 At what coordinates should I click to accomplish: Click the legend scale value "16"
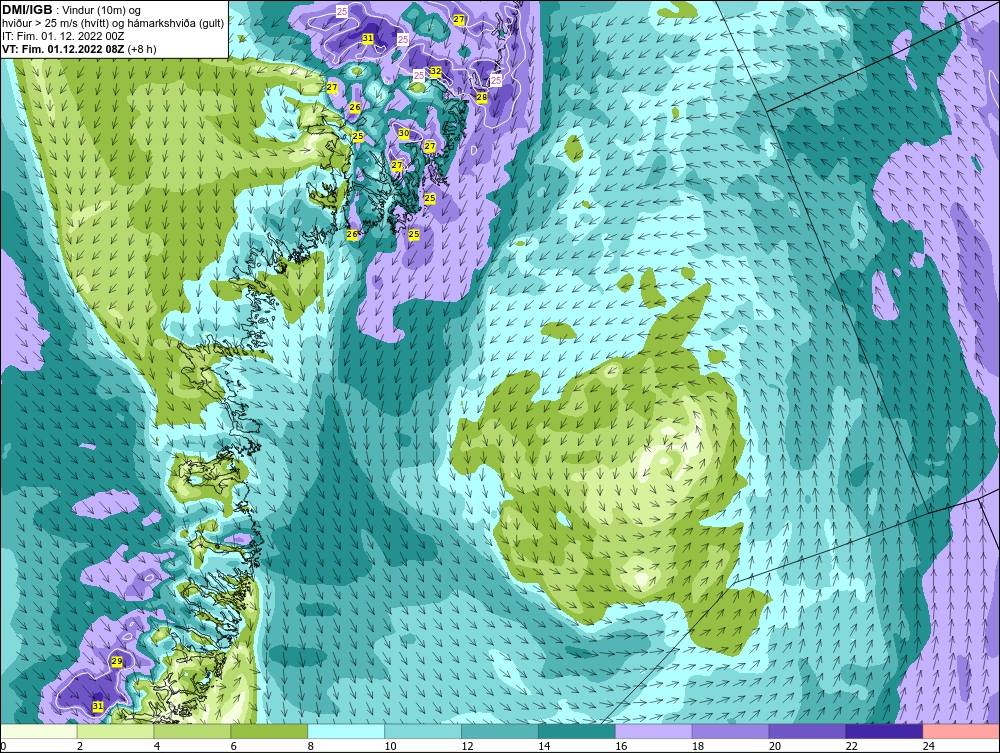coord(621,746)
